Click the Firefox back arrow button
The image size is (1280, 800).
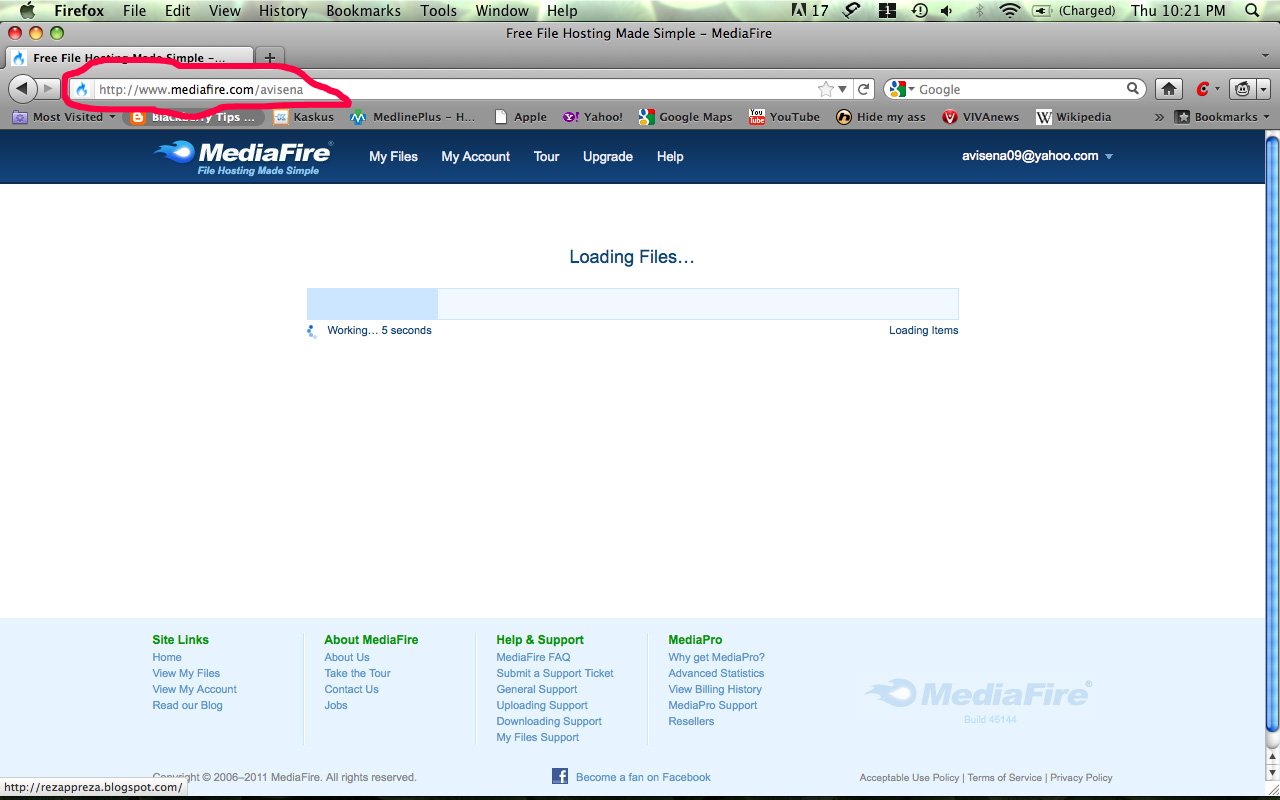tap(22, 89)
